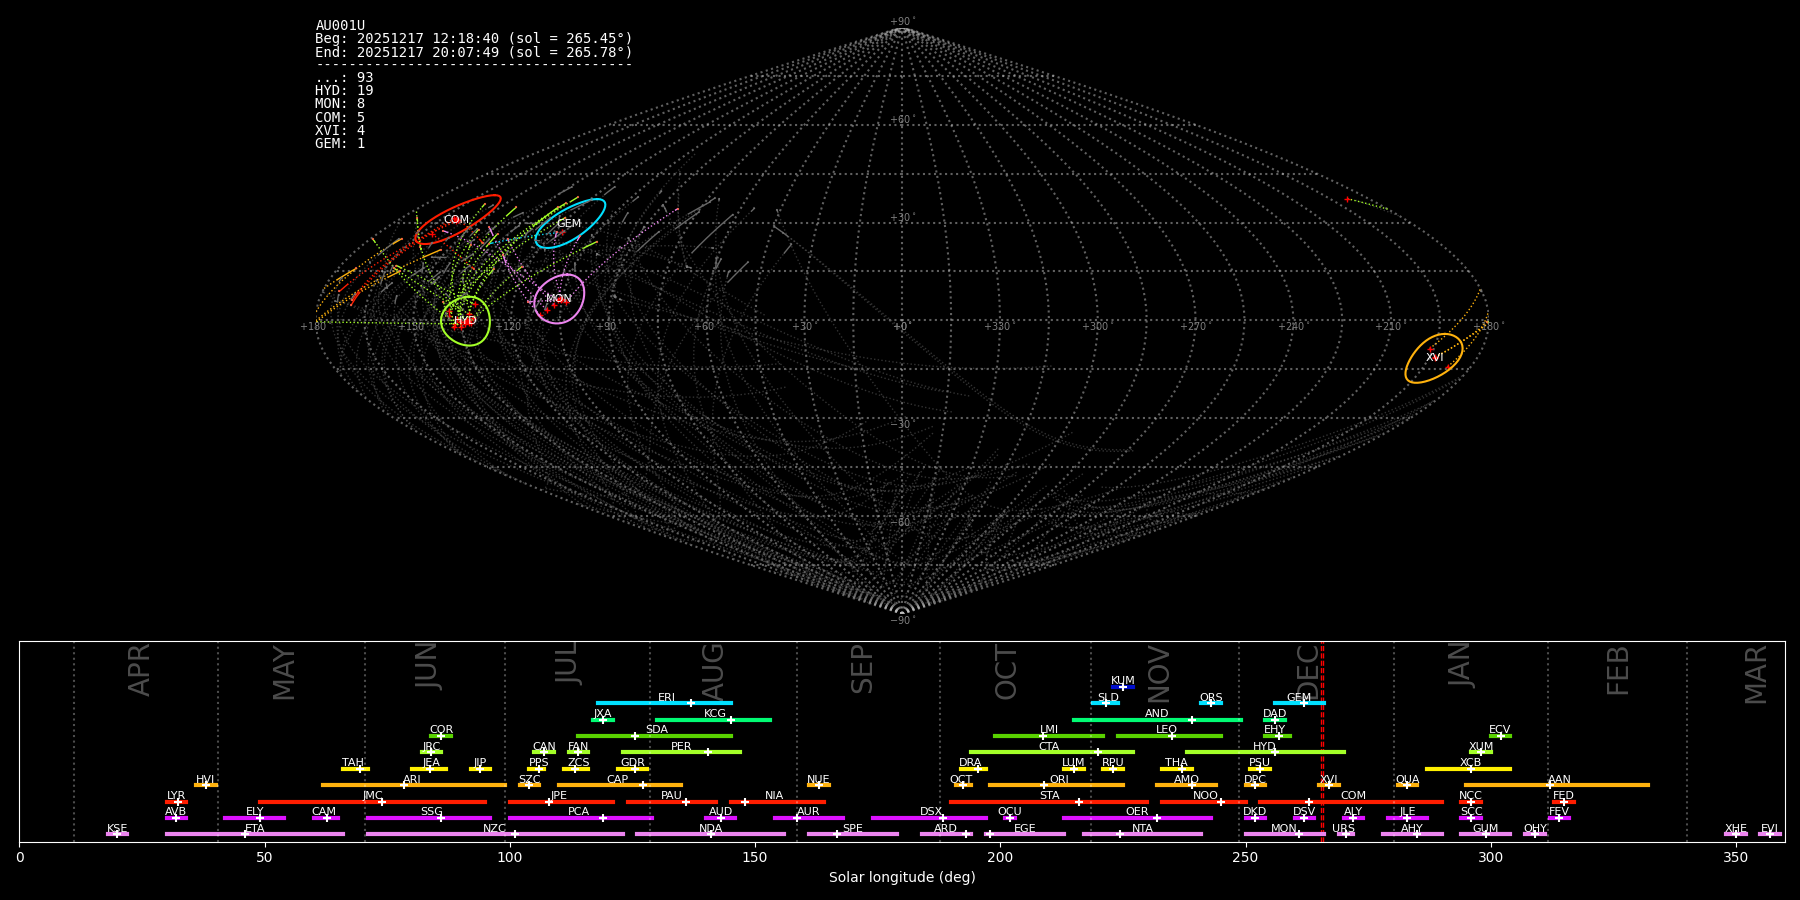The height and width of the screenshot is (900, 1800).
Task: Select the pink NDA shower bar
Action: 710,834
